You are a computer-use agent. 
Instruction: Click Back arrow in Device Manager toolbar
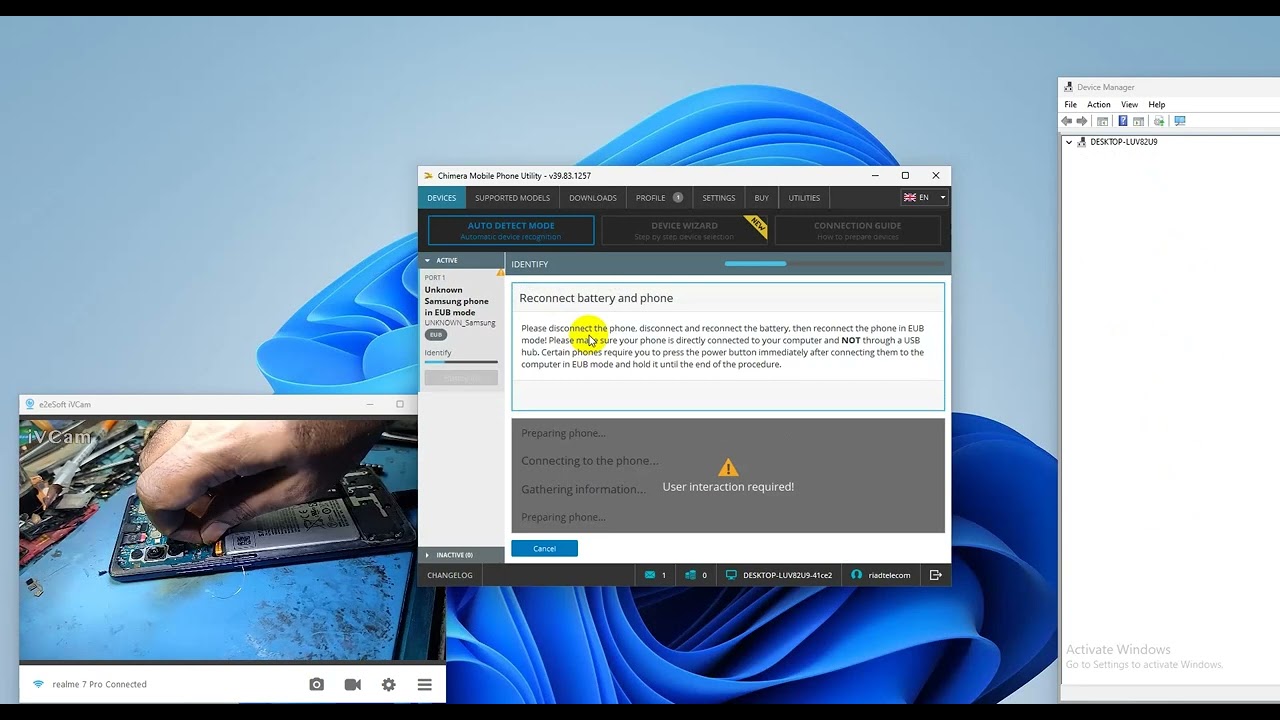click(1067, 121)
